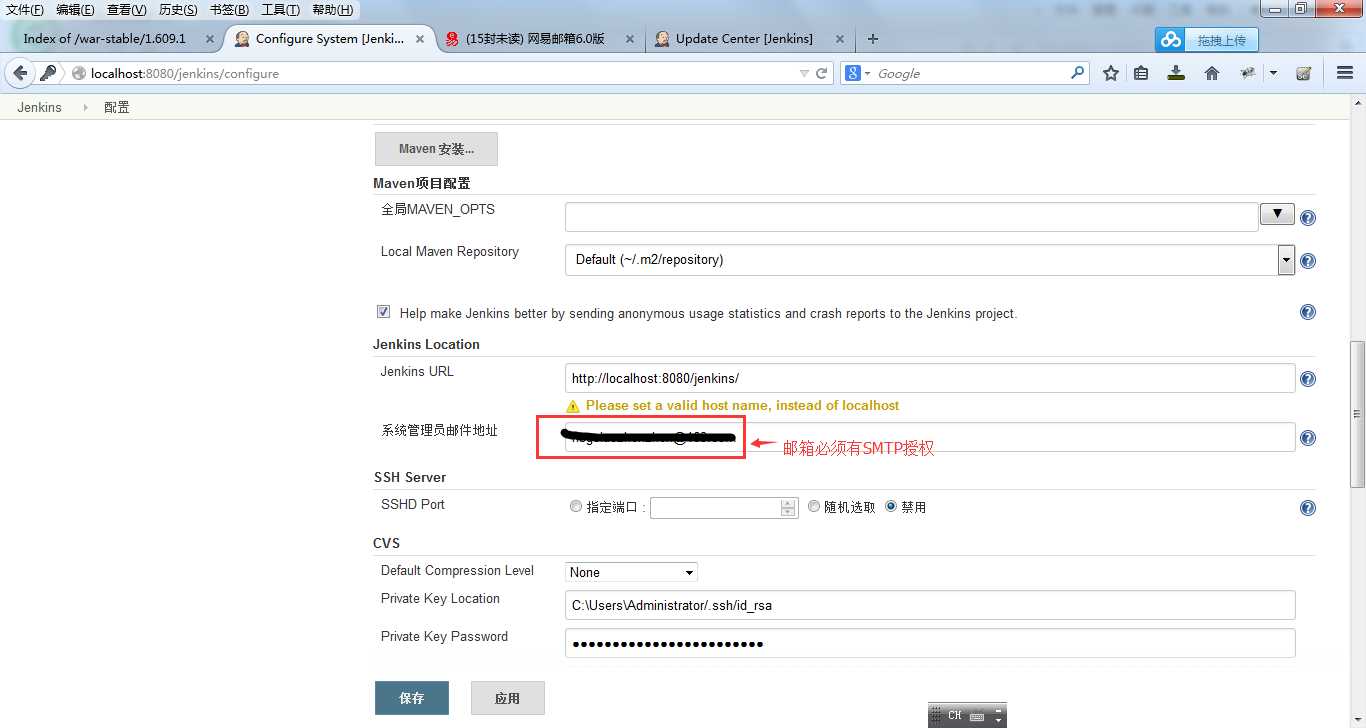Select the 随机选取 radio button
The height and width of the screenshot is (728, 1366).
[814, 507]
